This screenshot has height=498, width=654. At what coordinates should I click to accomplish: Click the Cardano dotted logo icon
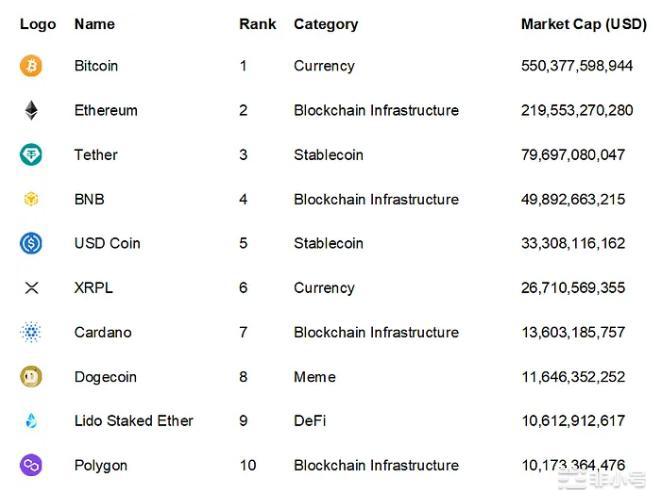pyautogui.click(x=31, y=332)
